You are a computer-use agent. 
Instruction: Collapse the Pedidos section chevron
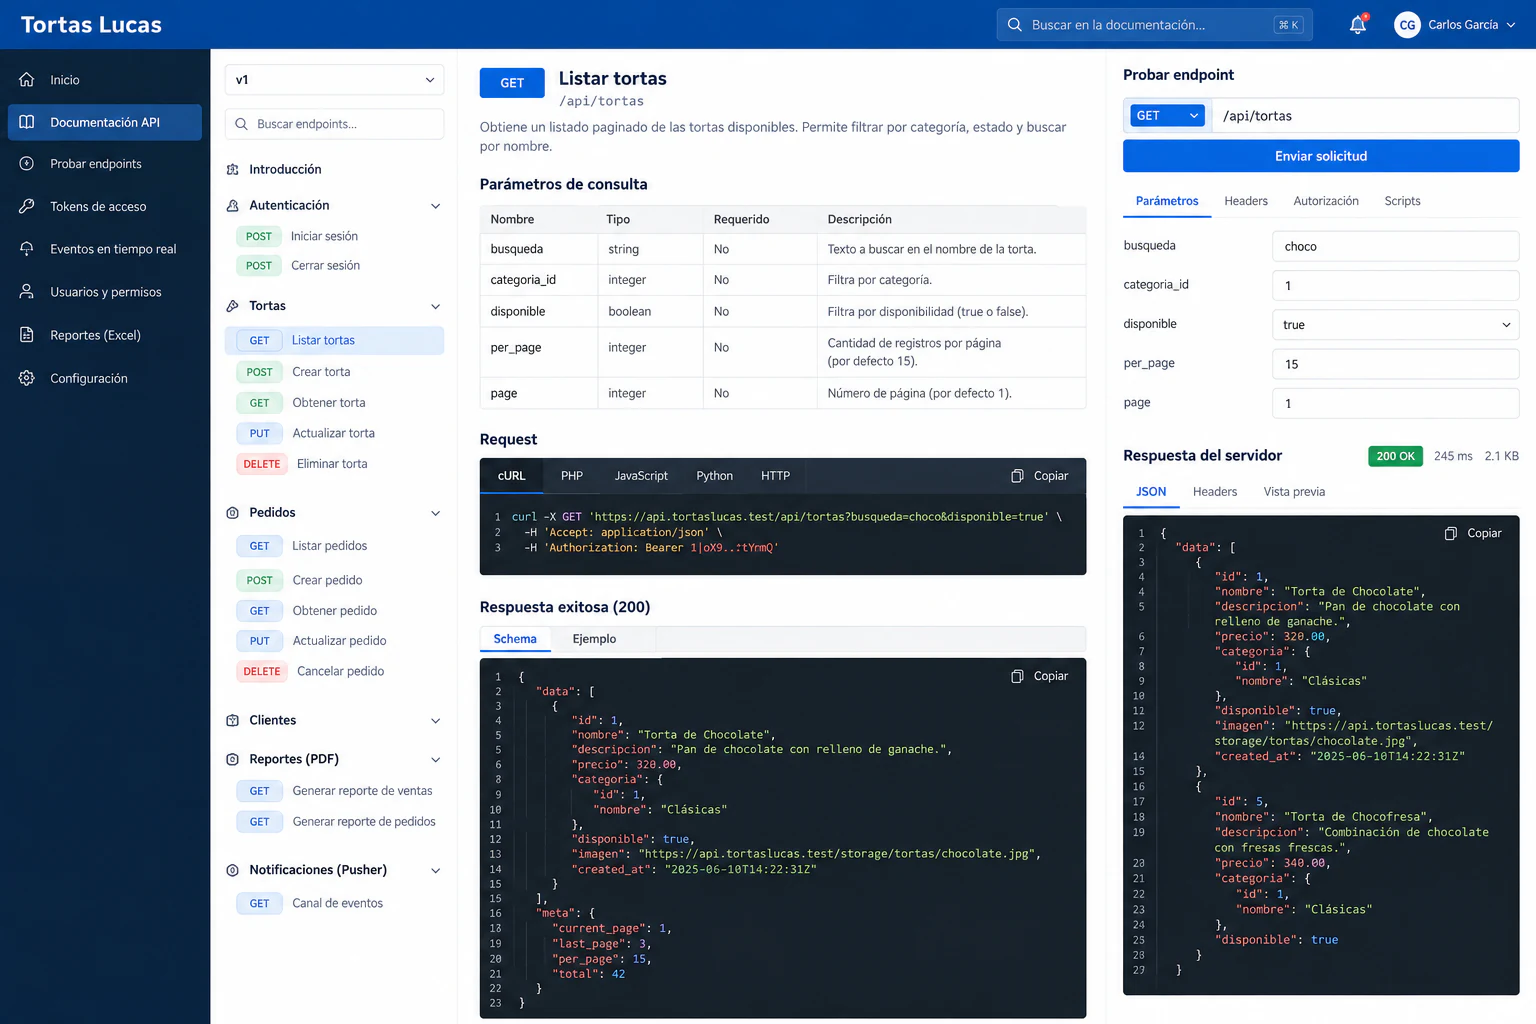435,513
